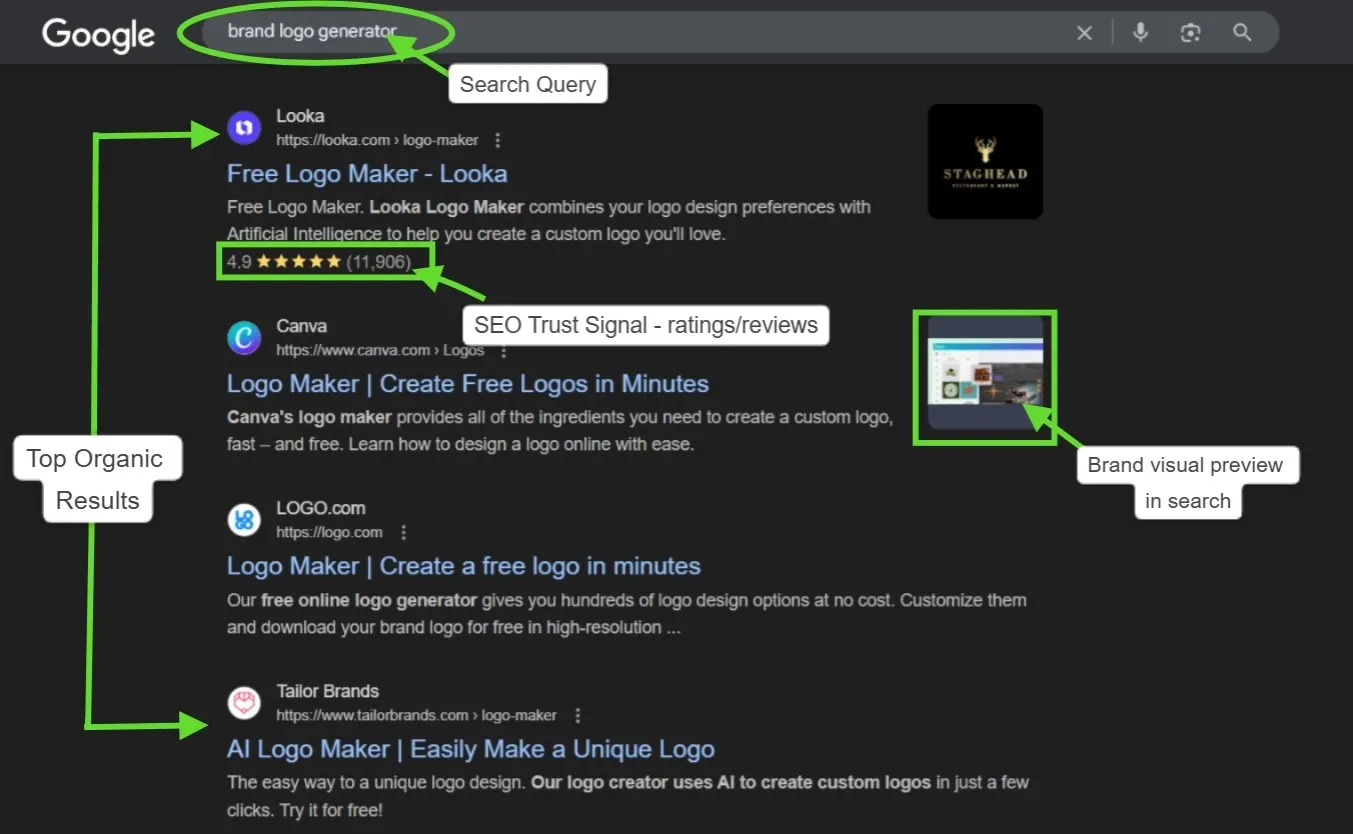The width and height of the screenshot is (1353, 834).
Task: Open "Free Logo Maker - Looka" link
Action: [x=367, y=174]
